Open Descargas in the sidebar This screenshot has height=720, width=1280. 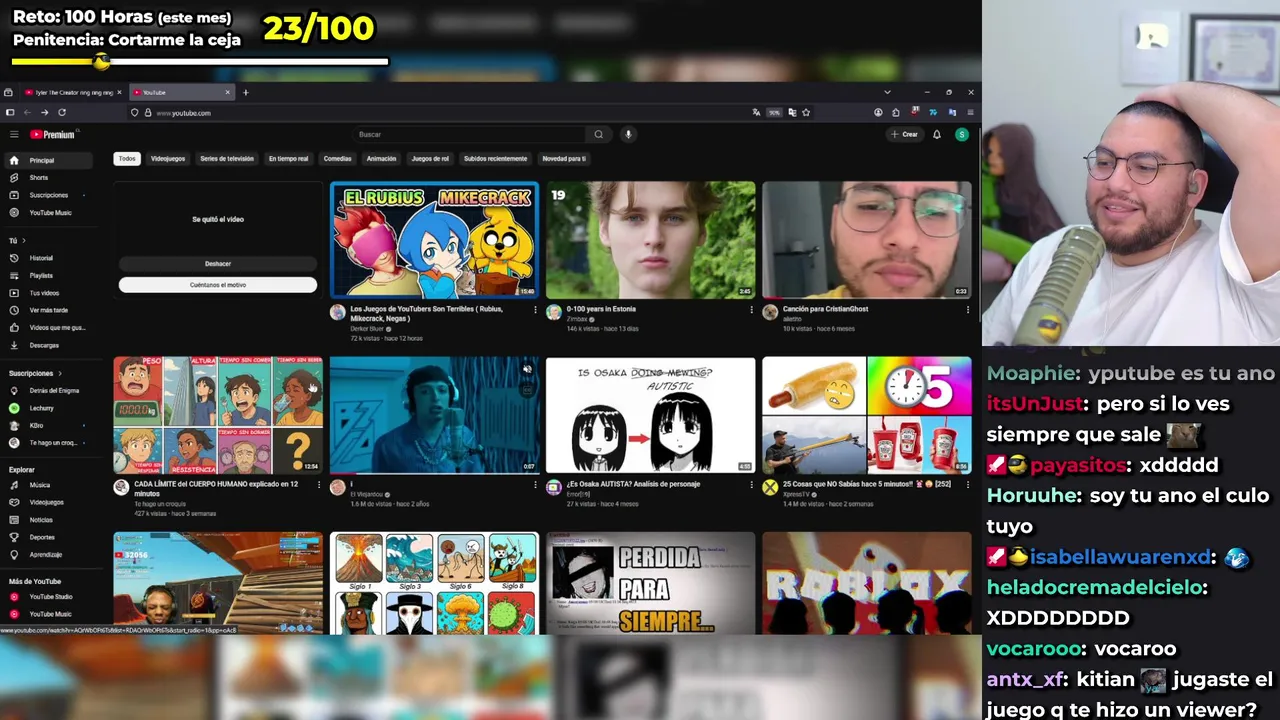[50, 345]
